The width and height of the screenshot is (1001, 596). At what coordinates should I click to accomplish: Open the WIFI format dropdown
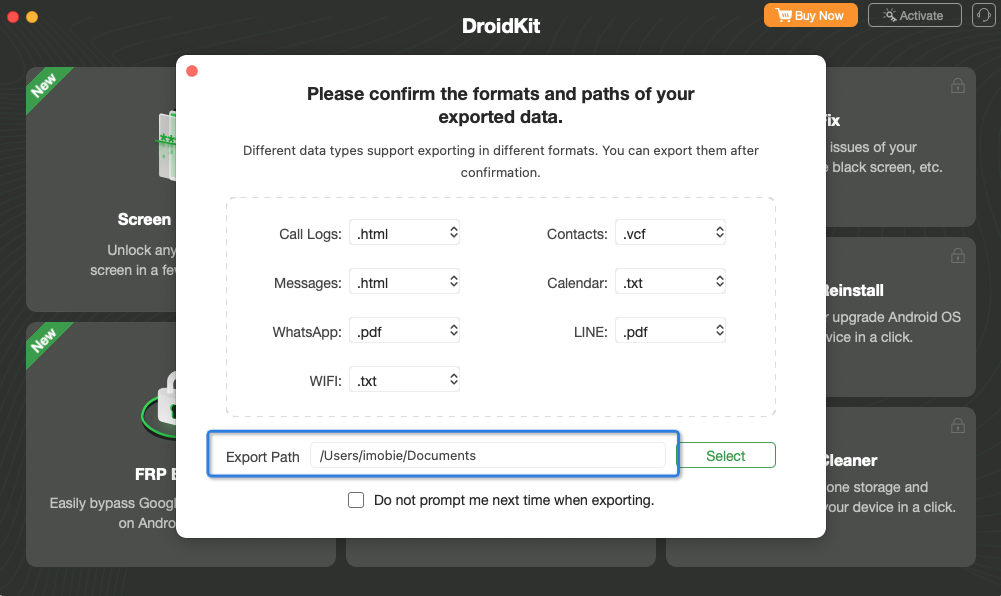(x=404, y=380)
